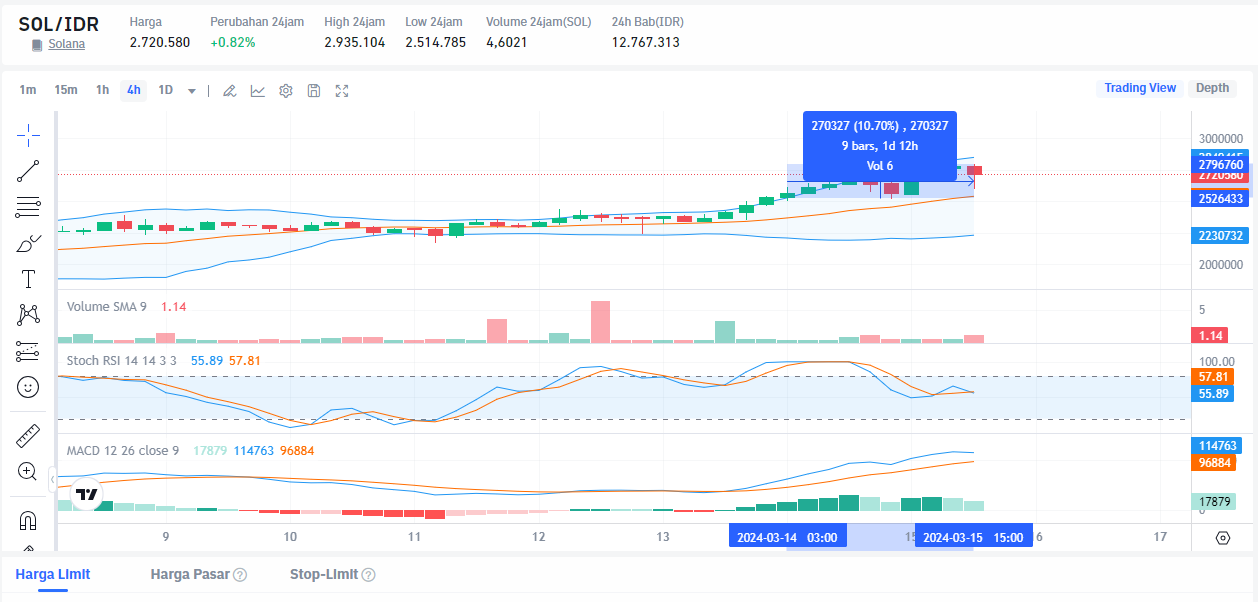Switch to Trading View chart mode

(1140, 88)
